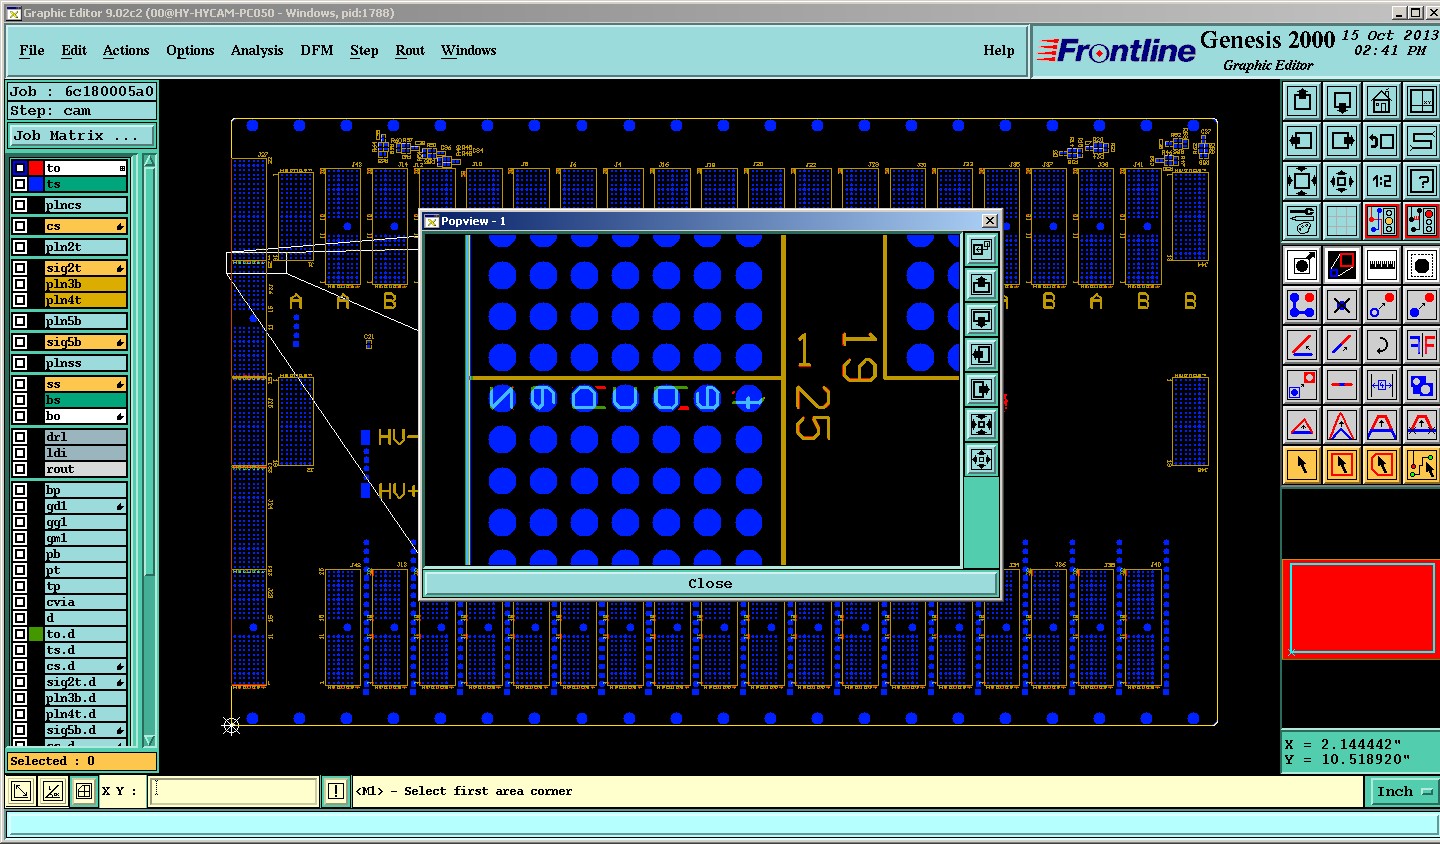Screen dimensions: 1440x844
Task: Select the rectangle area selection arrow
Action: (1342, 465)
